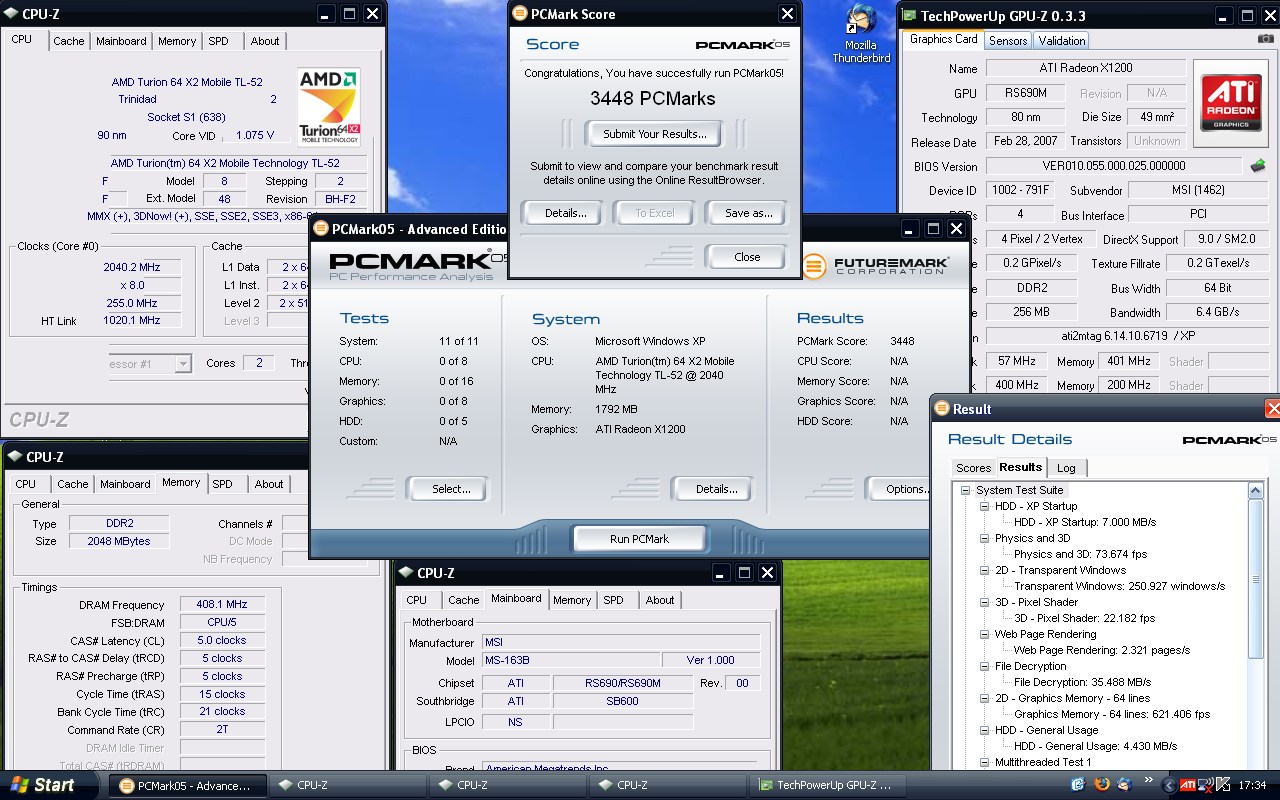Click the AMD Turion 64 X2 logo in CPU-Z
Image resolution: width=1280 pixels, height=800 pixels.
(x=329, y=107)
